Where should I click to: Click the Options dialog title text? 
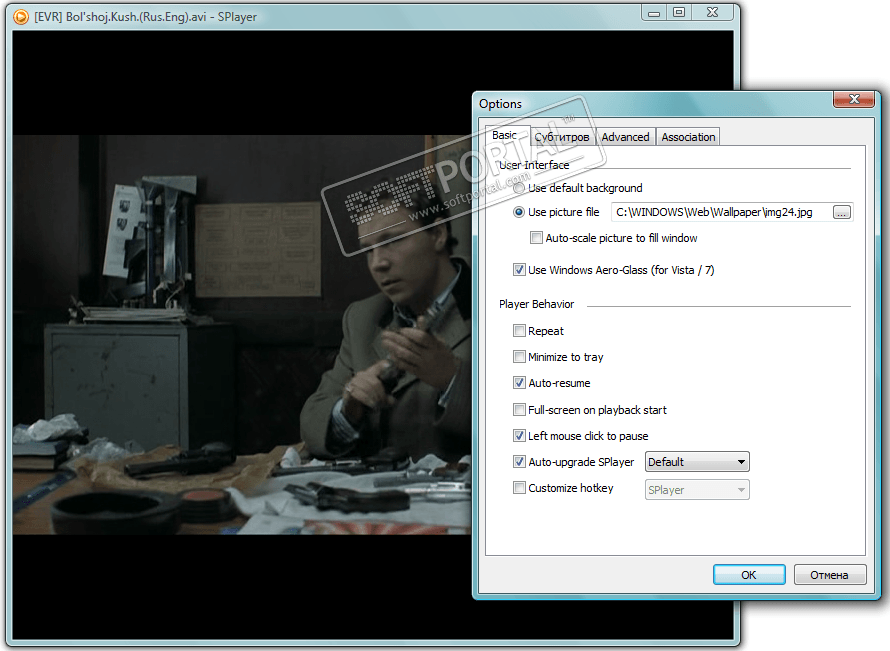(x=500, y=104)
